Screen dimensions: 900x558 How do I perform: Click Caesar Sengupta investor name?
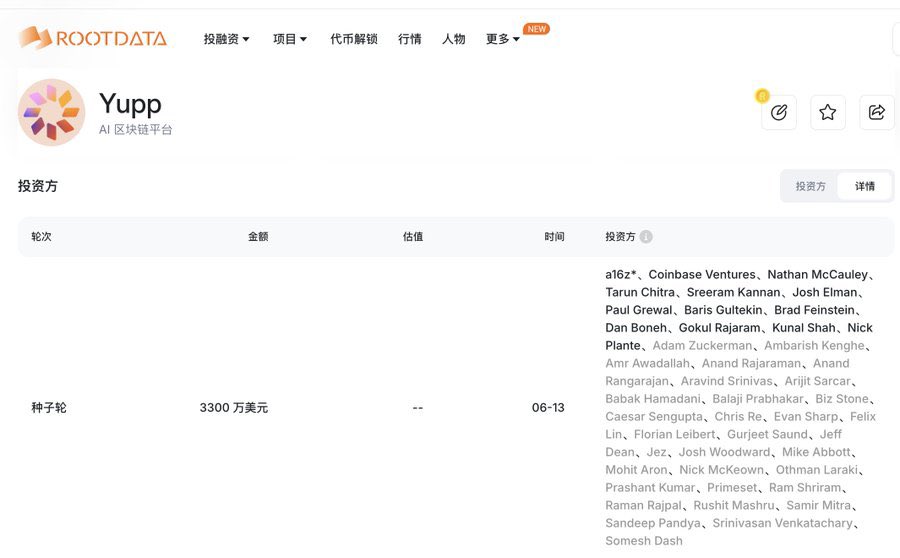654,417
